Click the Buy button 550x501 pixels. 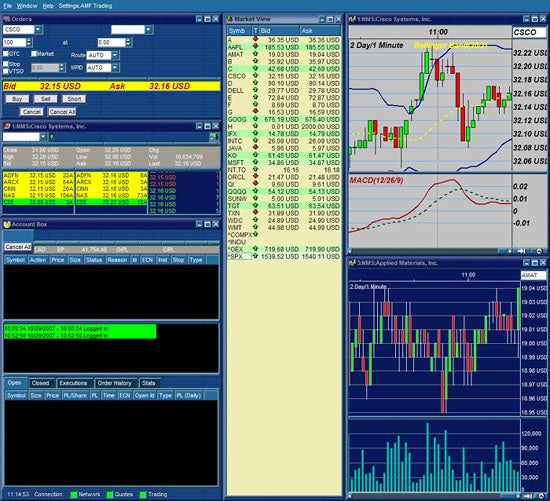pyautogui.click(x=17, y=99)
